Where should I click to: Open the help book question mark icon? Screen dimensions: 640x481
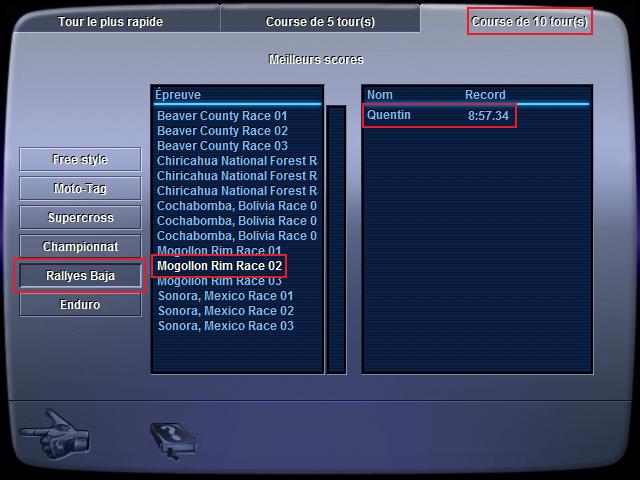coord(173,440)
